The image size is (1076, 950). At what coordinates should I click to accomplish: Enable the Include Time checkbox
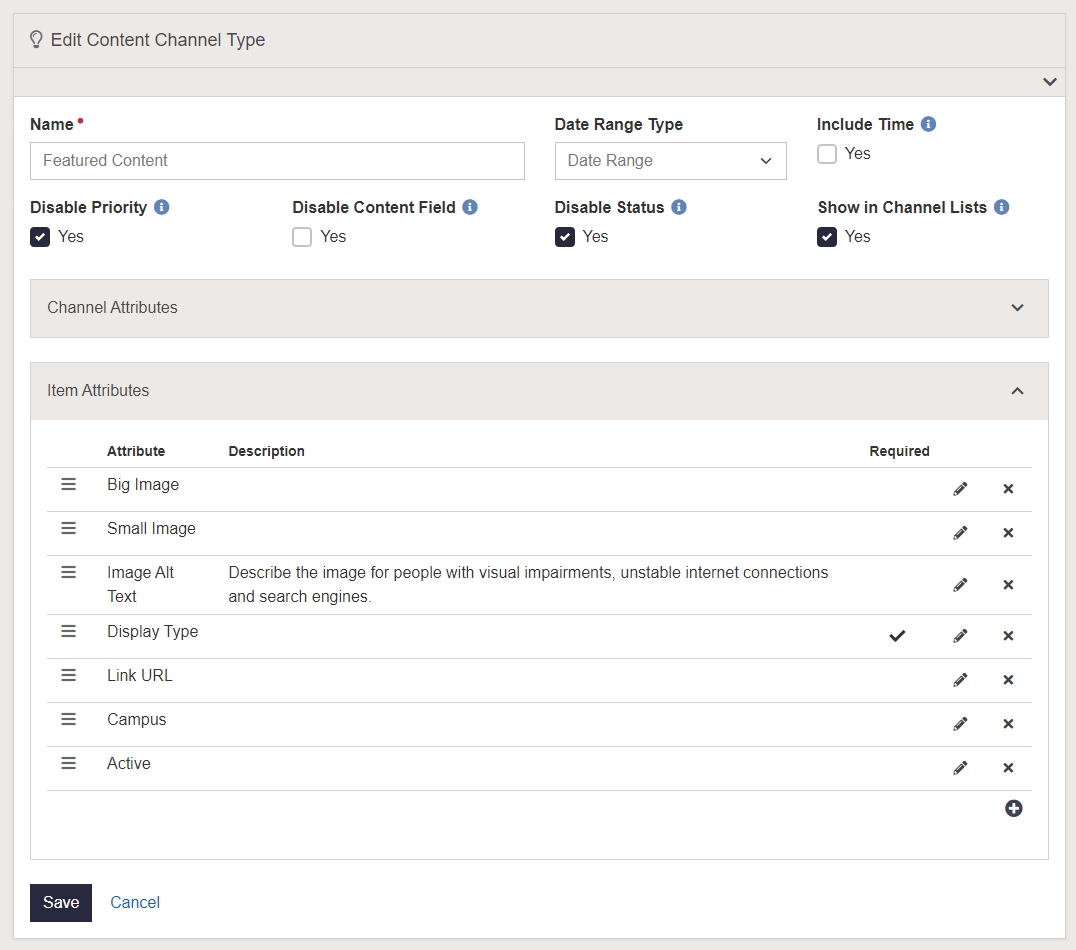coord(827,154)
